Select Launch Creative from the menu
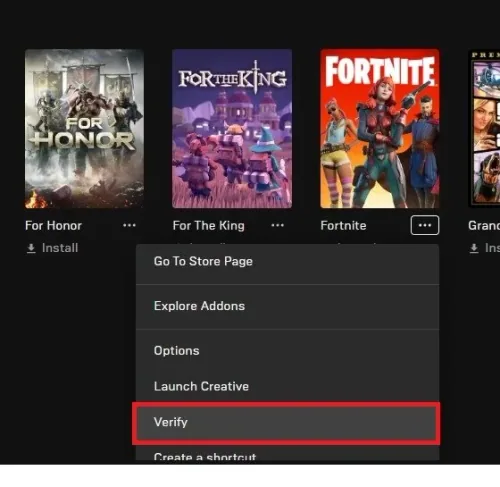This screenshot has height=487, width=500. (287, 386)
